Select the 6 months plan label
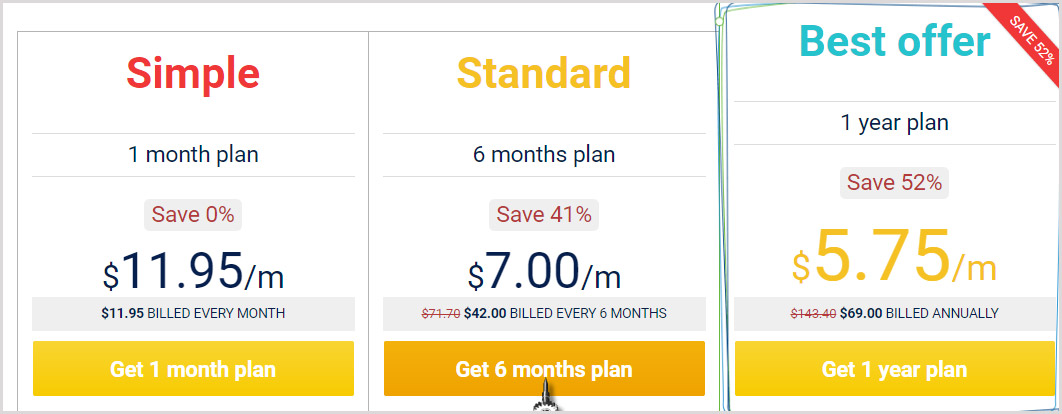The height and width of the screenshot is (414, 1062). pyautogui.click(x=544, y=154)
